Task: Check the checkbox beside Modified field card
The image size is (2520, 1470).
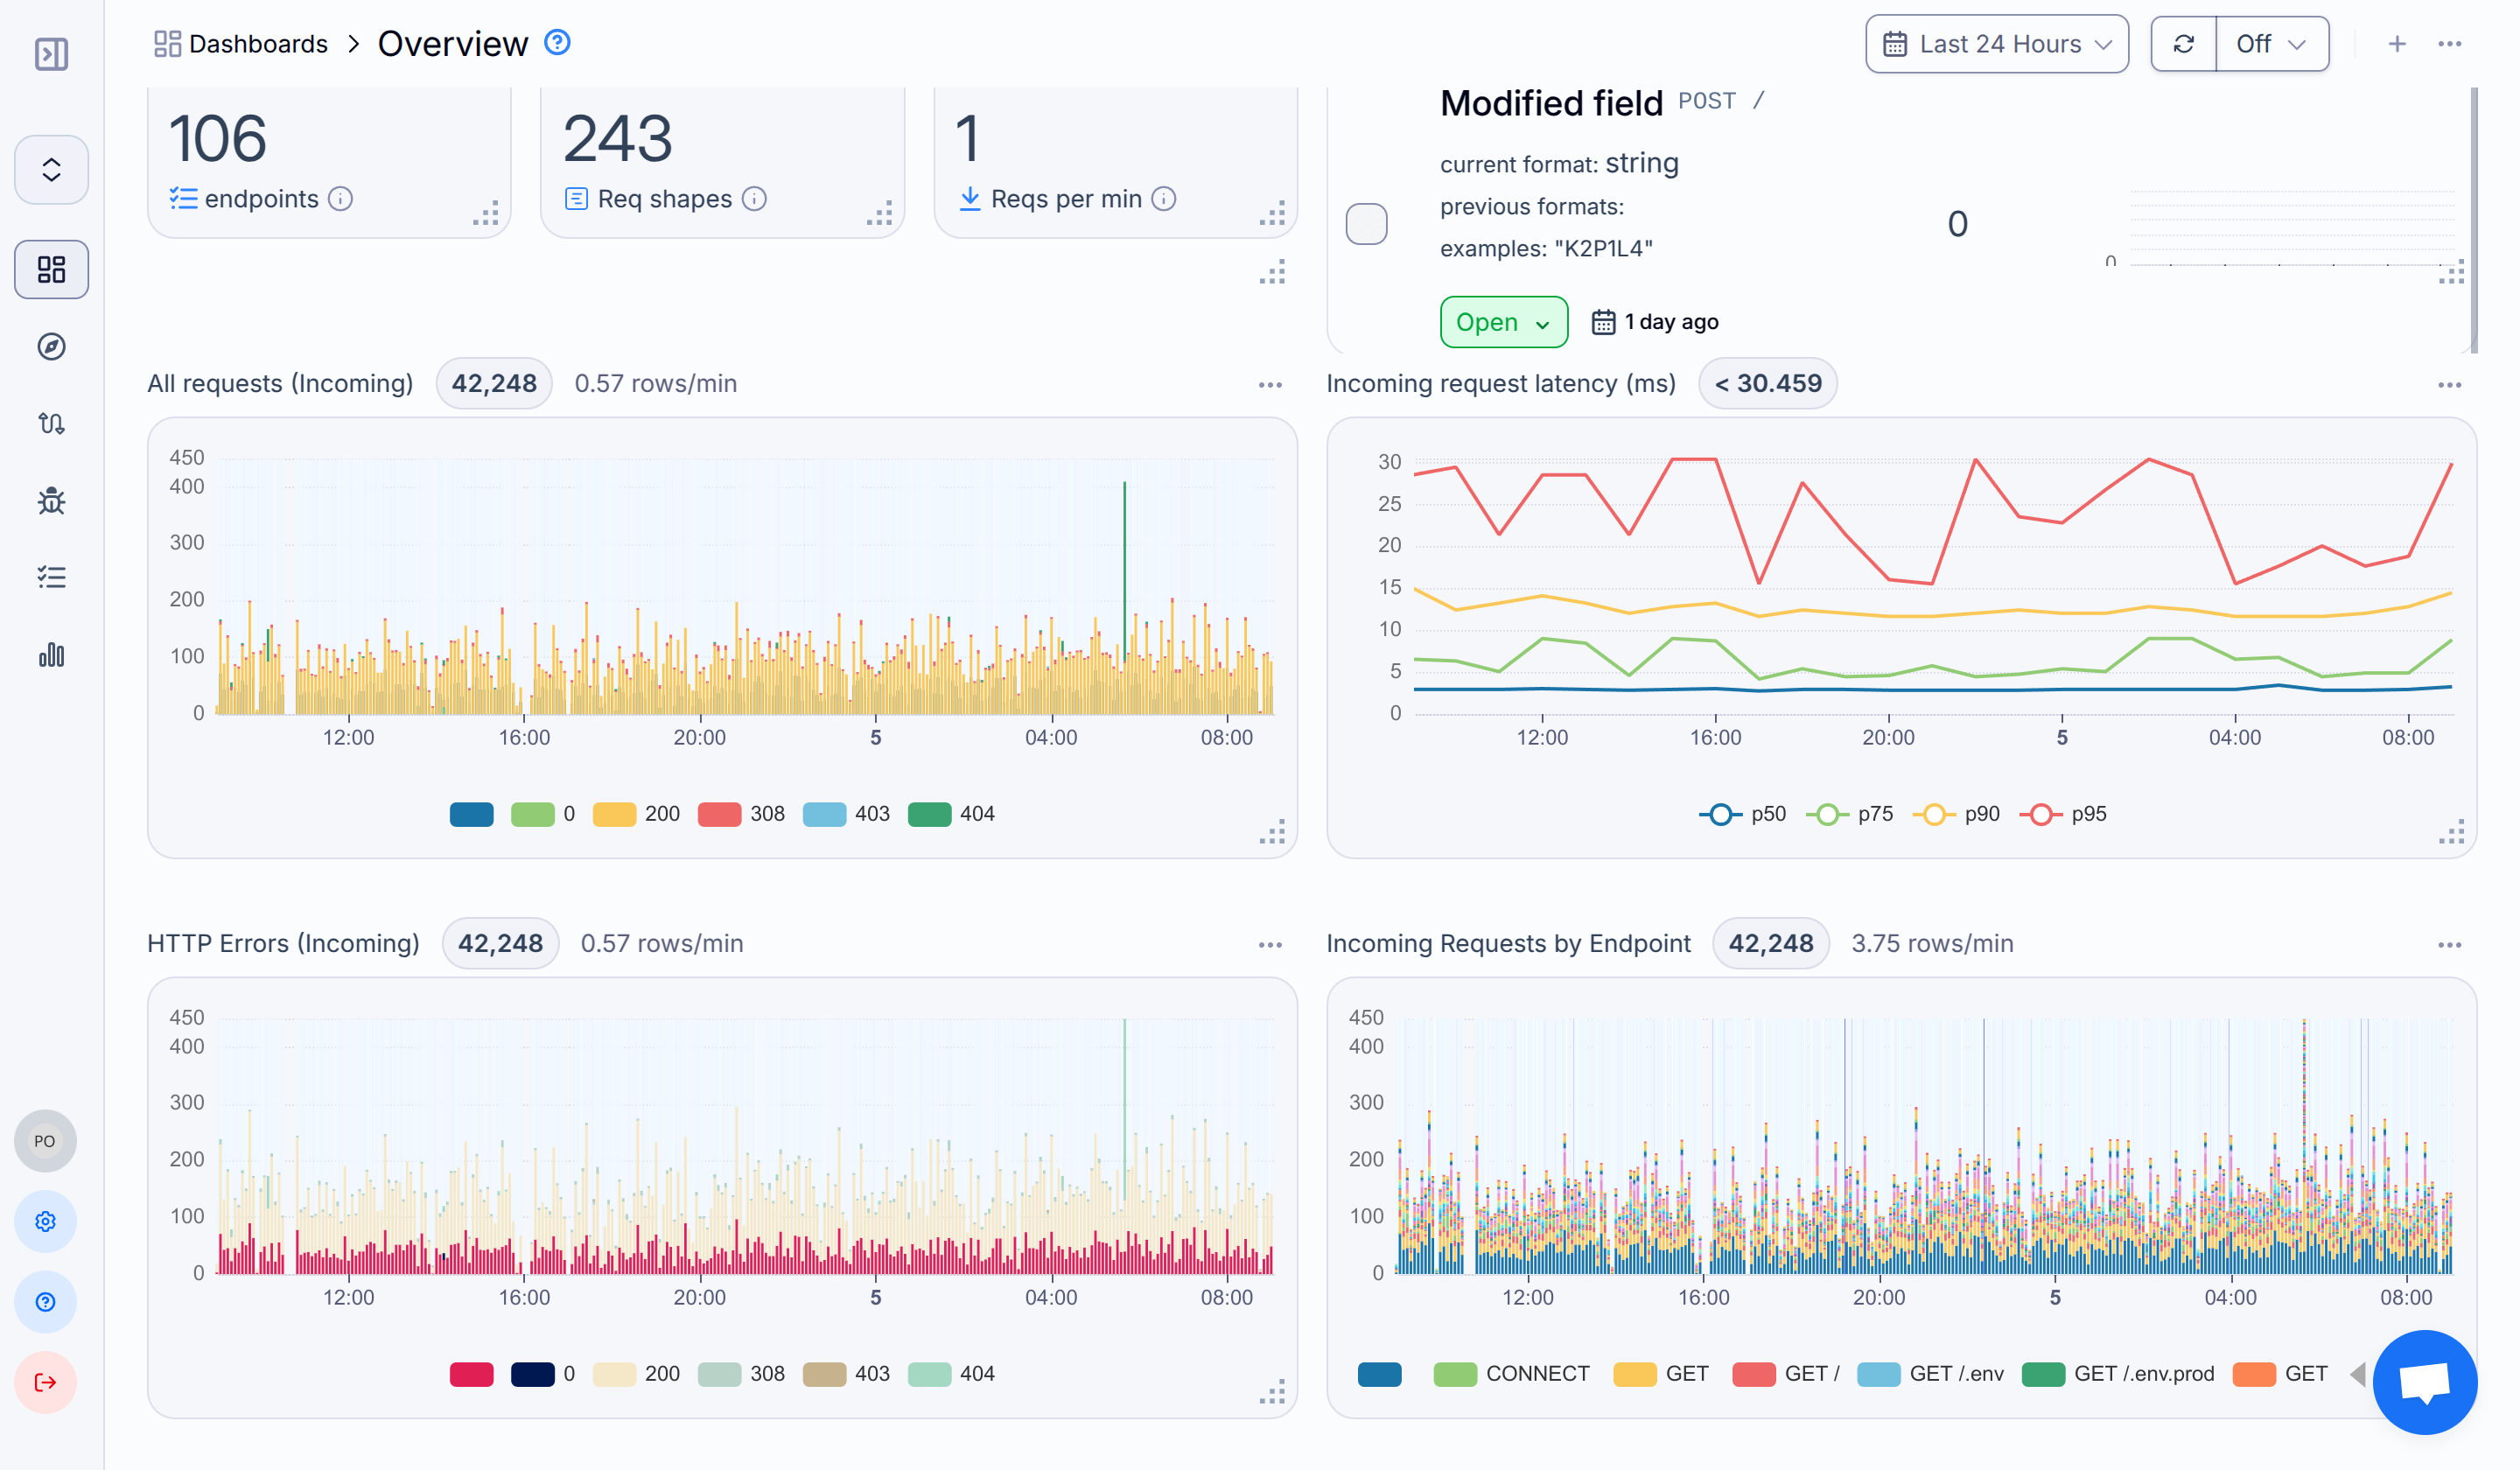Action: point(1368,224)
